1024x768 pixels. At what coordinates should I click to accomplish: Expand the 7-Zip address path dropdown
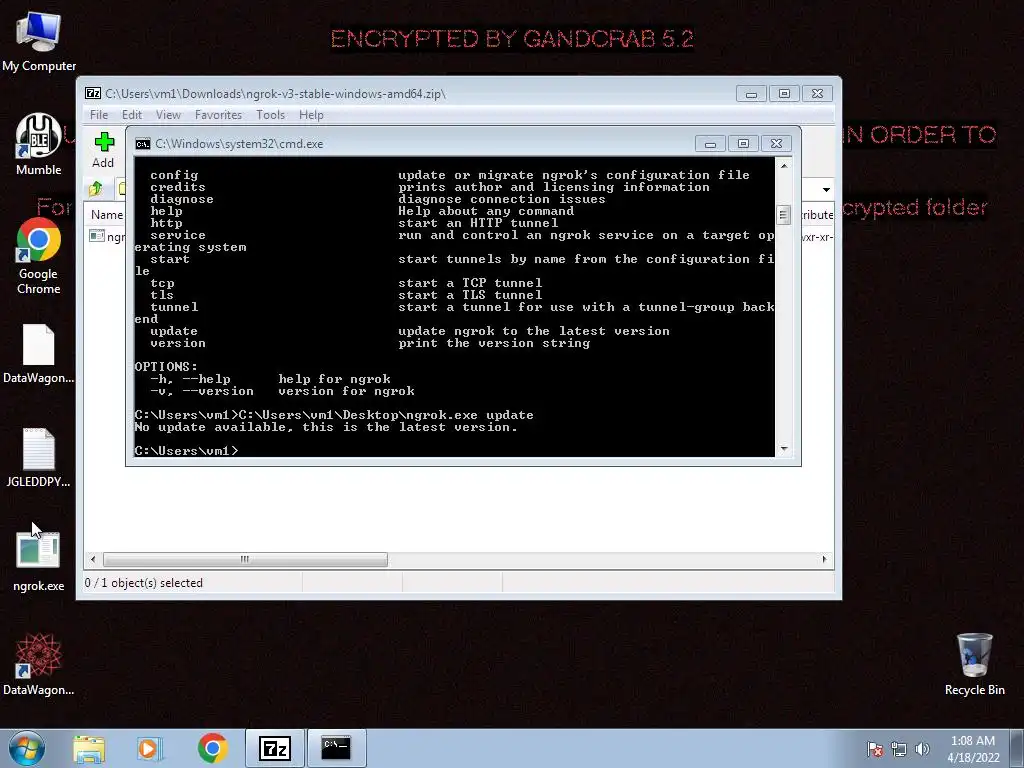[826, 189]
